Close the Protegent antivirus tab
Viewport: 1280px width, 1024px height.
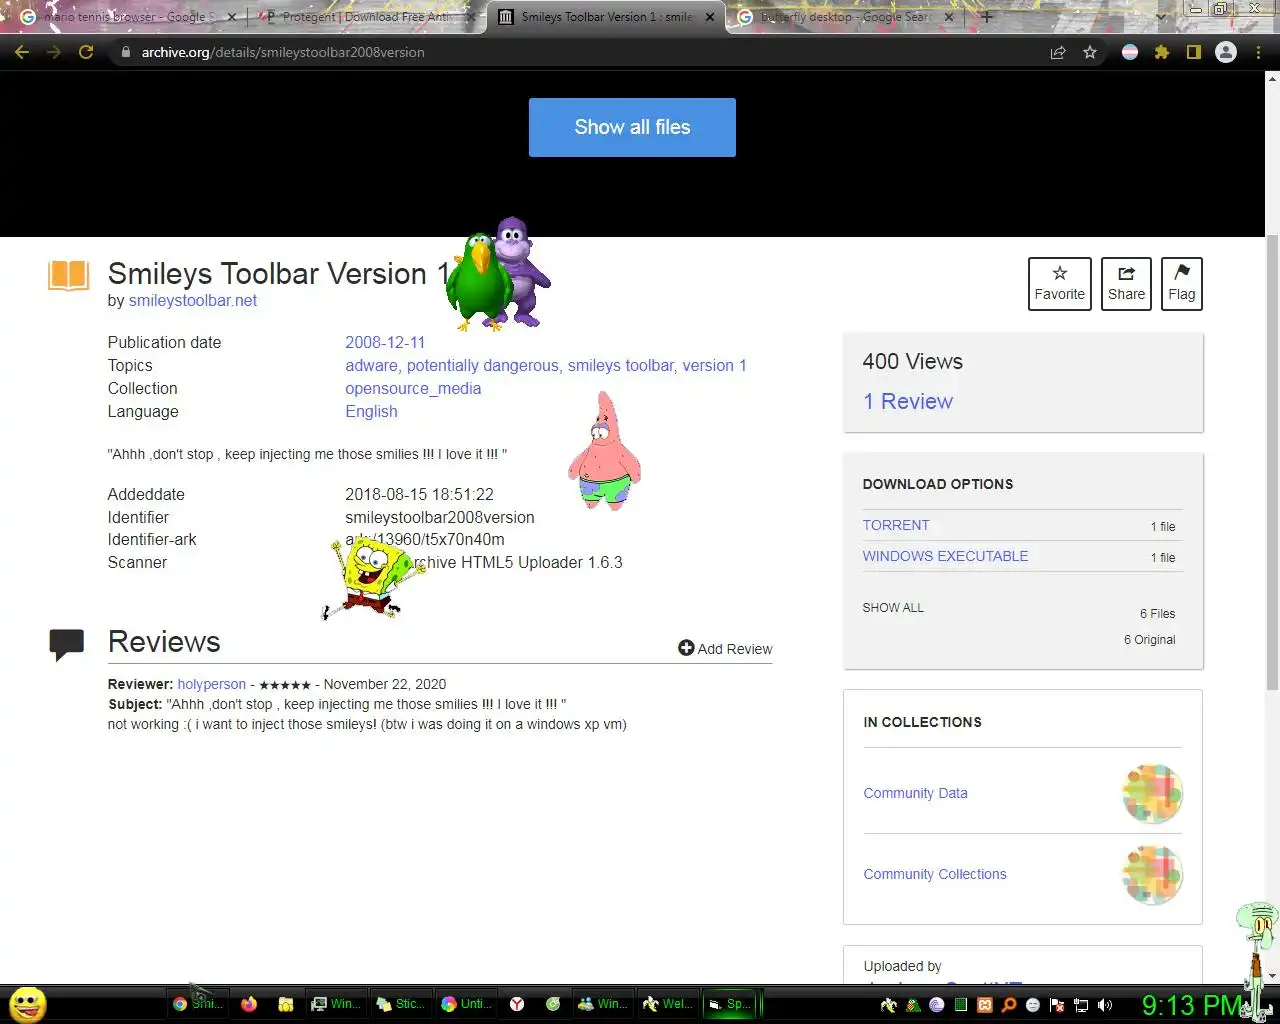471,17
